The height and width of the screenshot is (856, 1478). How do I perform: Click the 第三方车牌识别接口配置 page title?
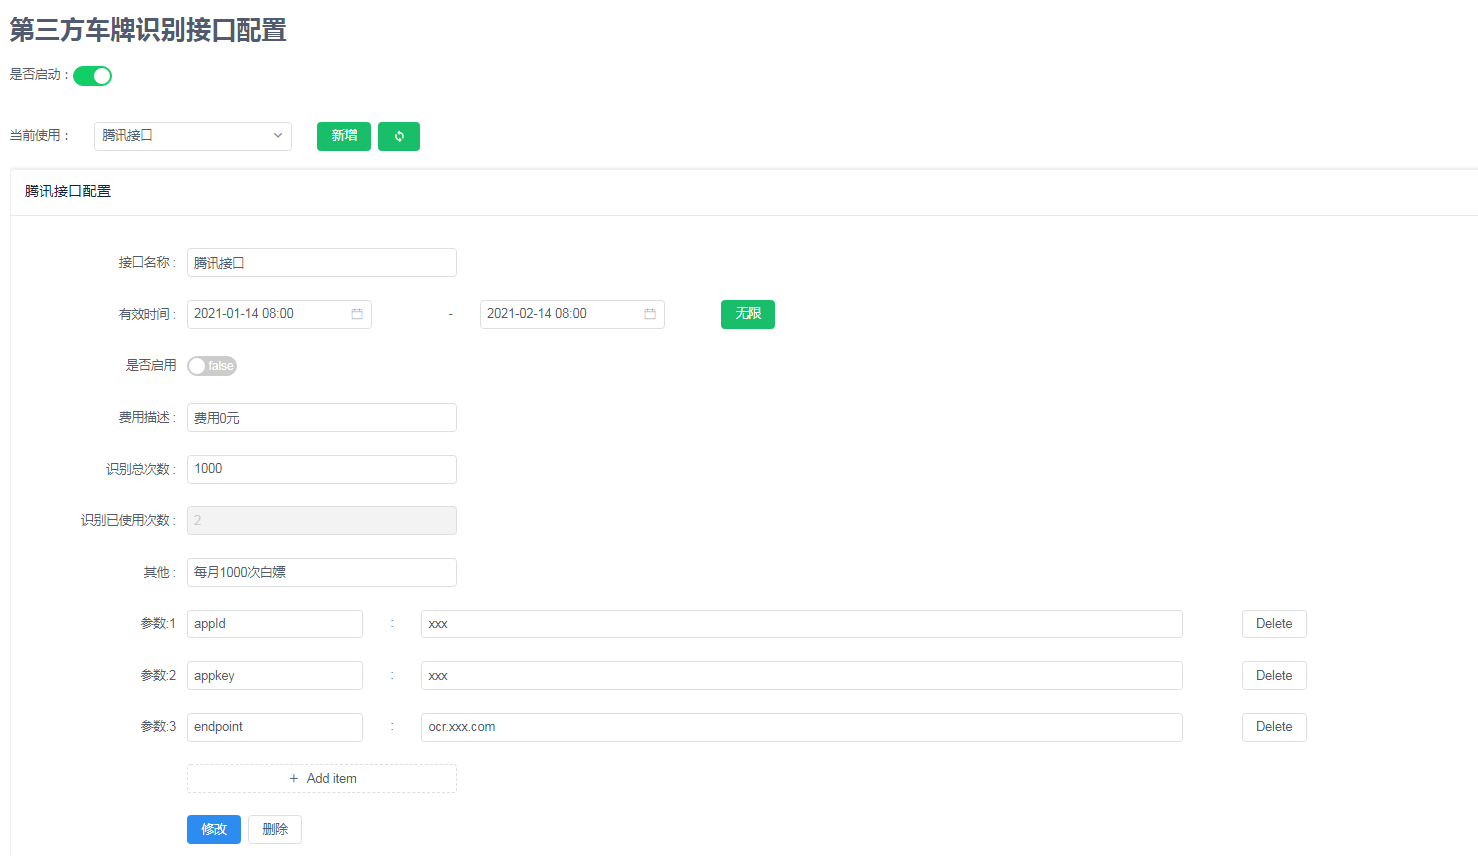tap(148, 30)
